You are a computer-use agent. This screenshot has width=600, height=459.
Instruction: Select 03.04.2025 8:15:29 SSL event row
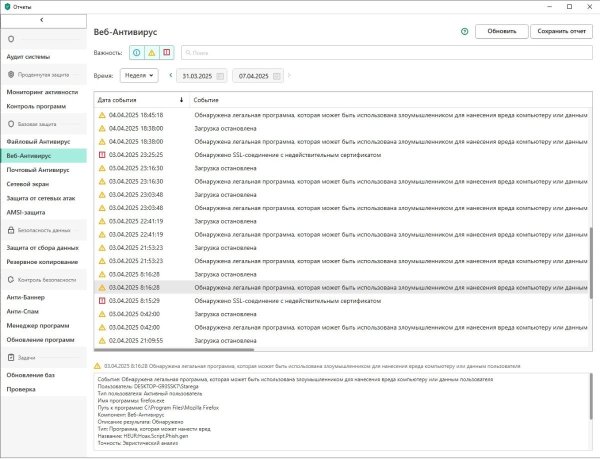click(x=341, y=301)
